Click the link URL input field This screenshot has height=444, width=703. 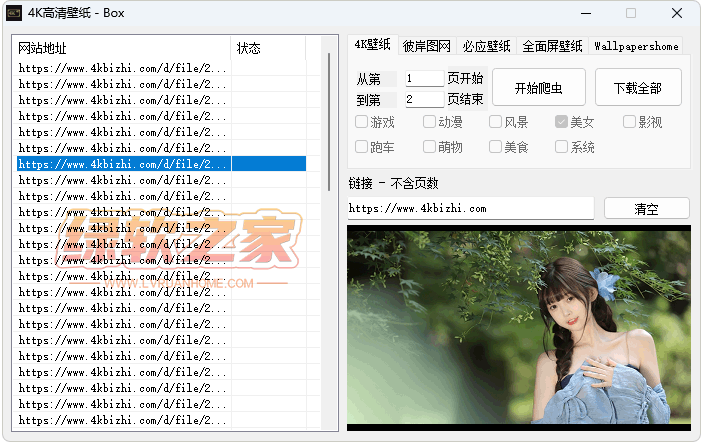point(470,208)
